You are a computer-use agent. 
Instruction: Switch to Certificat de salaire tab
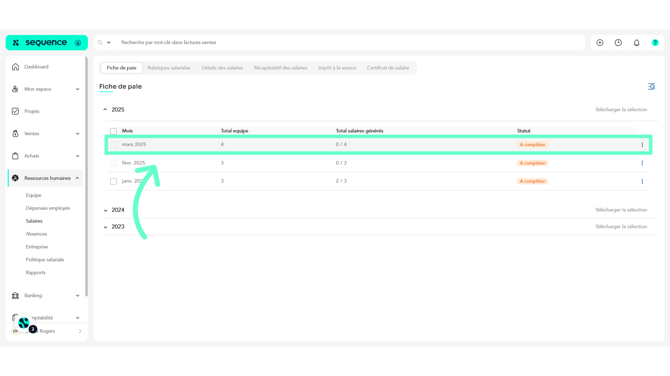[x=388, y=68]
